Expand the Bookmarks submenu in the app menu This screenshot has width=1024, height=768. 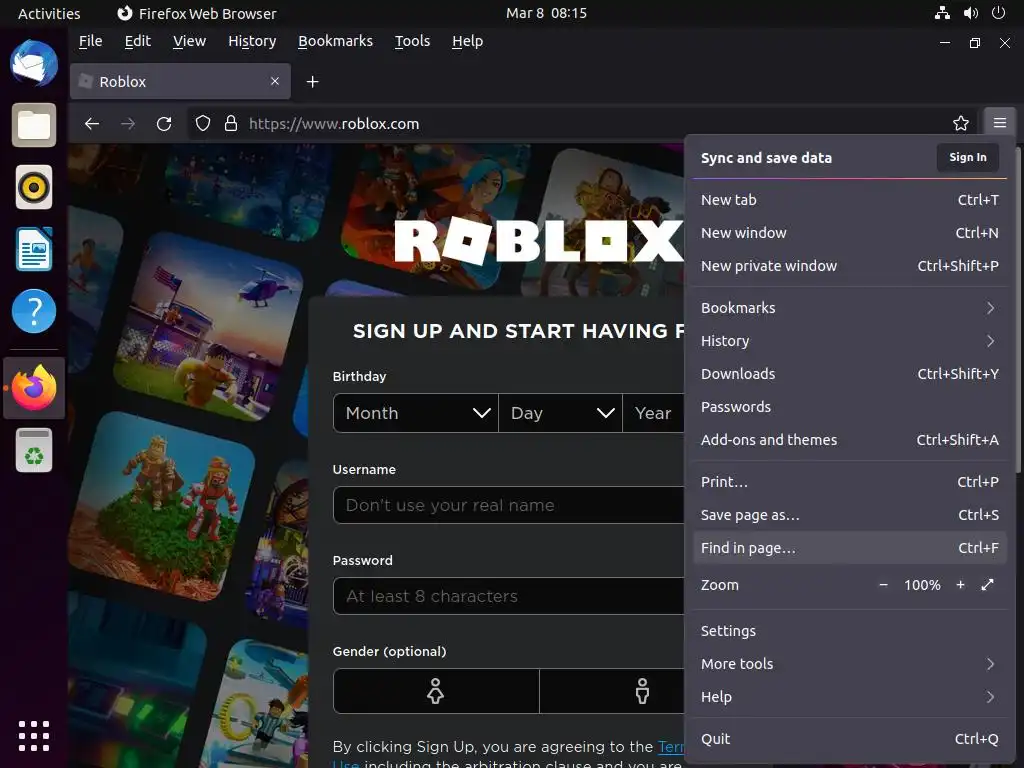click(848, 308)
